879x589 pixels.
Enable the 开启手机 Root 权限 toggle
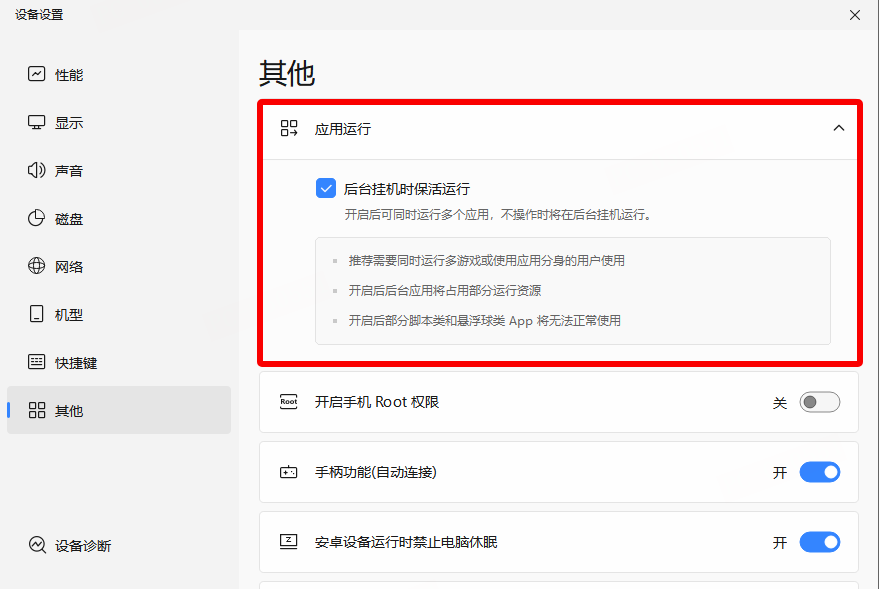819,402
